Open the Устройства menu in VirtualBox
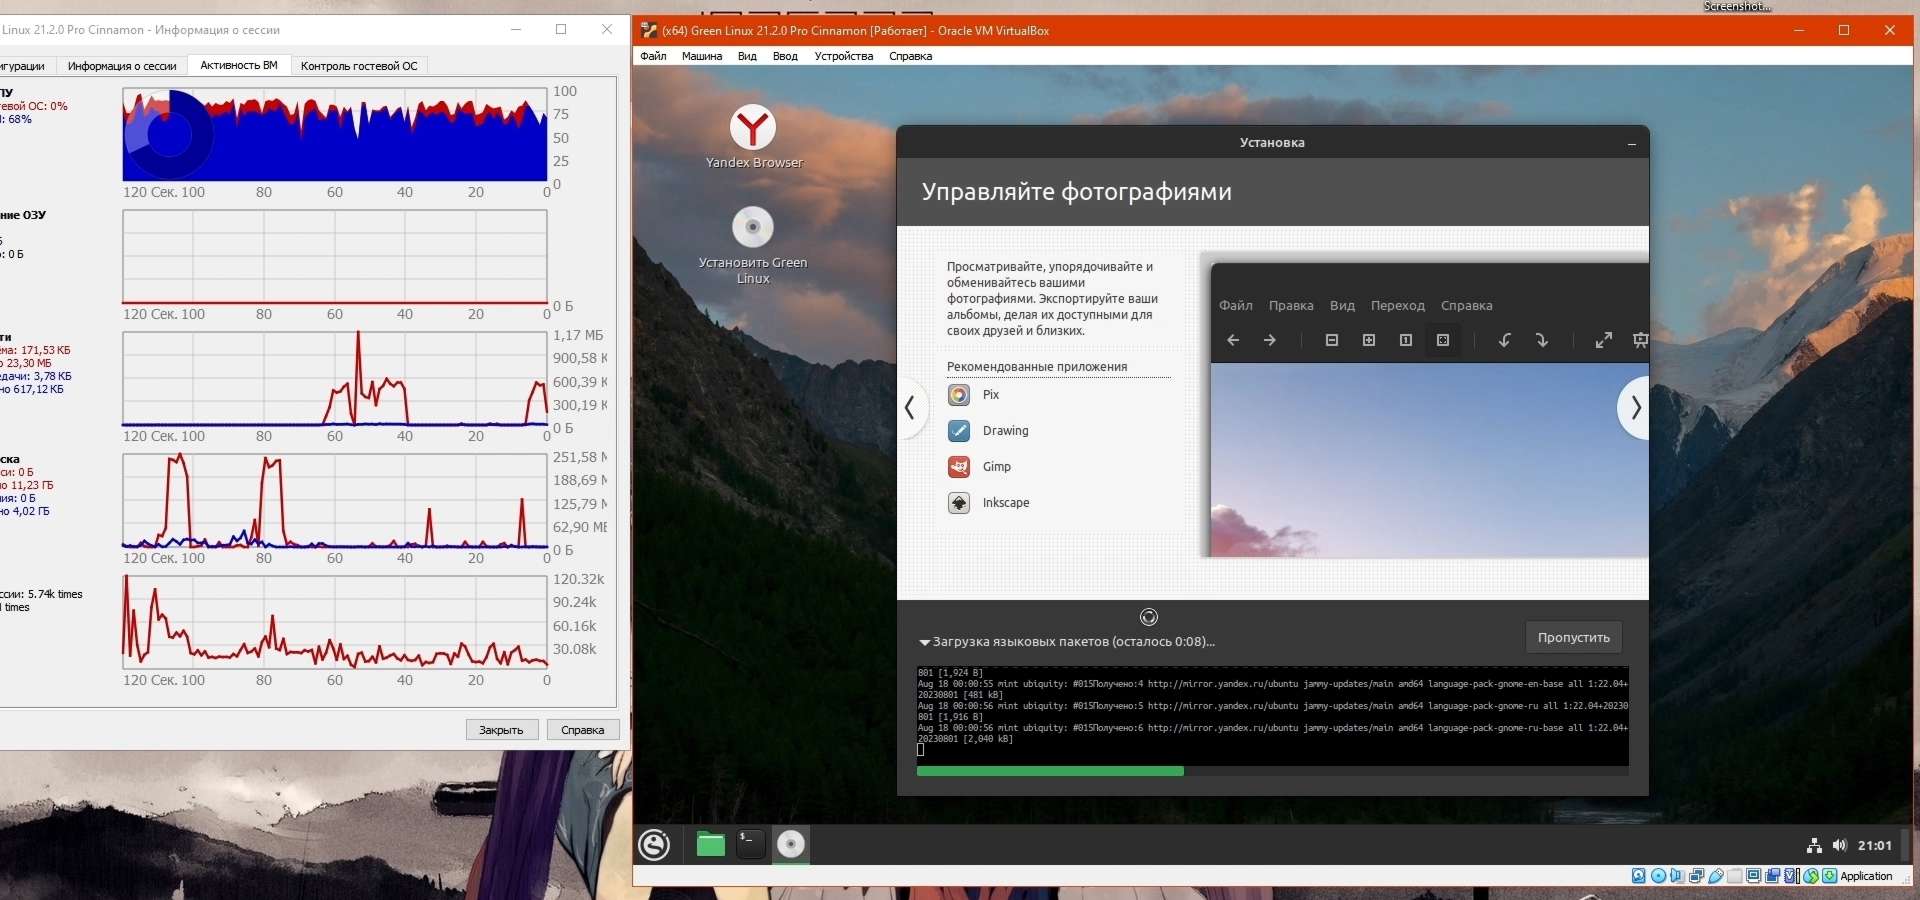Viewport: 1920px width, 900px height. [844, 56]
